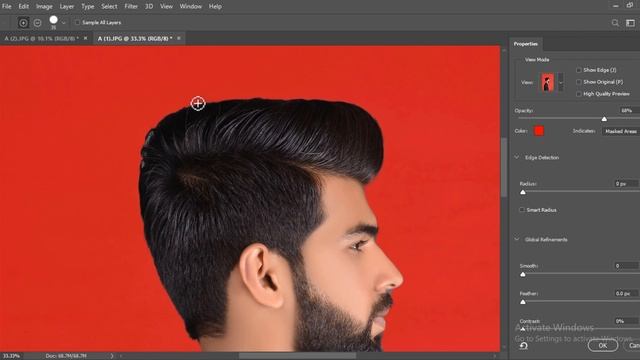Click the horizontal scrollbar of the canvas
The image size is (640, 360).
point(297,356)
